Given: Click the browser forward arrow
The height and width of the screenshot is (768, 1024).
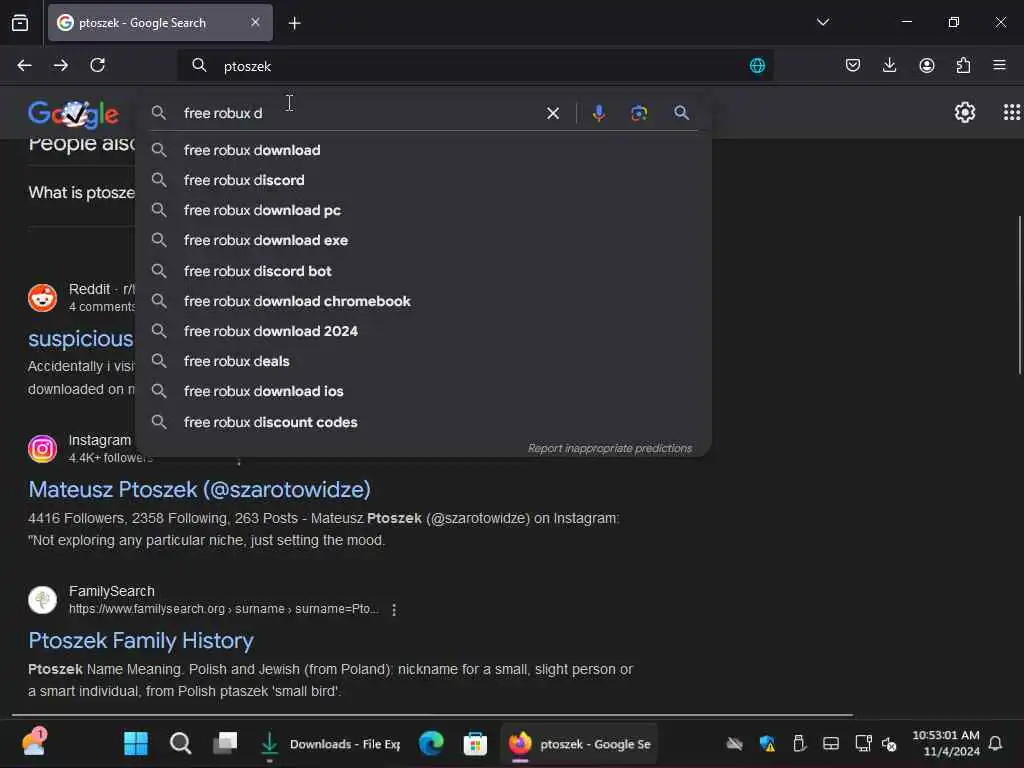Looking at the screenshot, I should tap(61, 65).
